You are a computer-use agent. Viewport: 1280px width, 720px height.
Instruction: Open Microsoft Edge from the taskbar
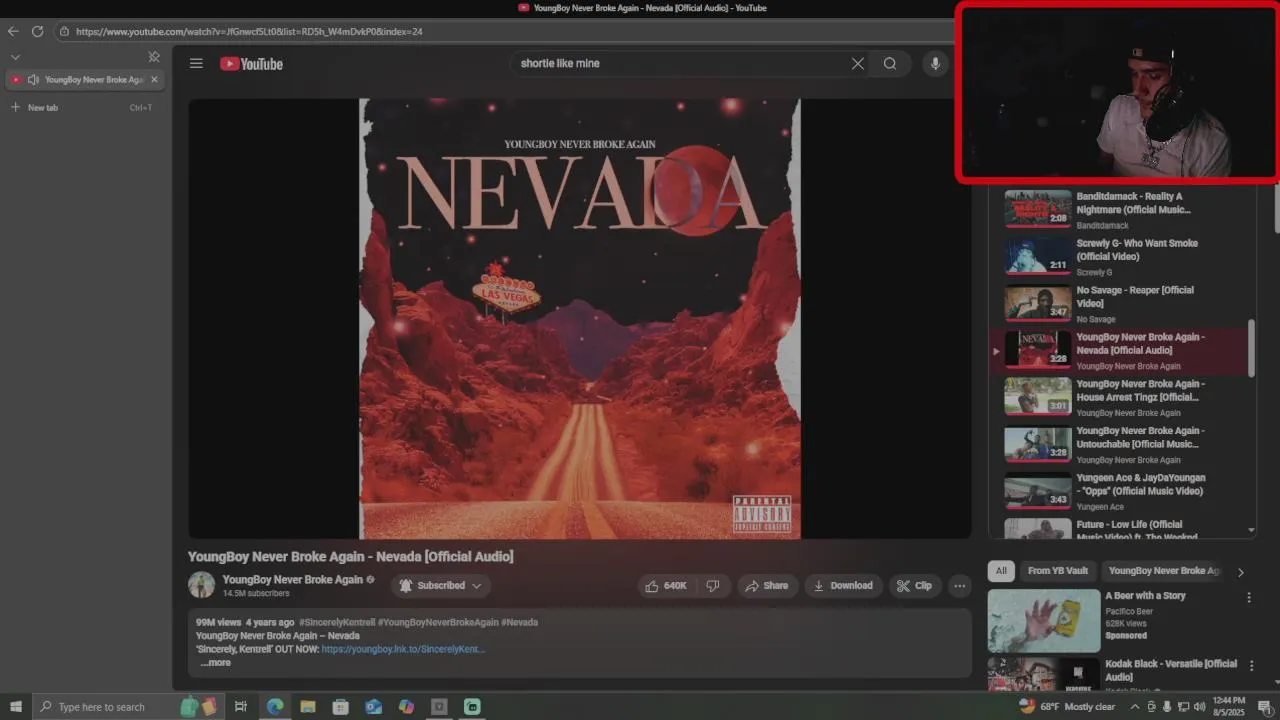coord(274,707)
